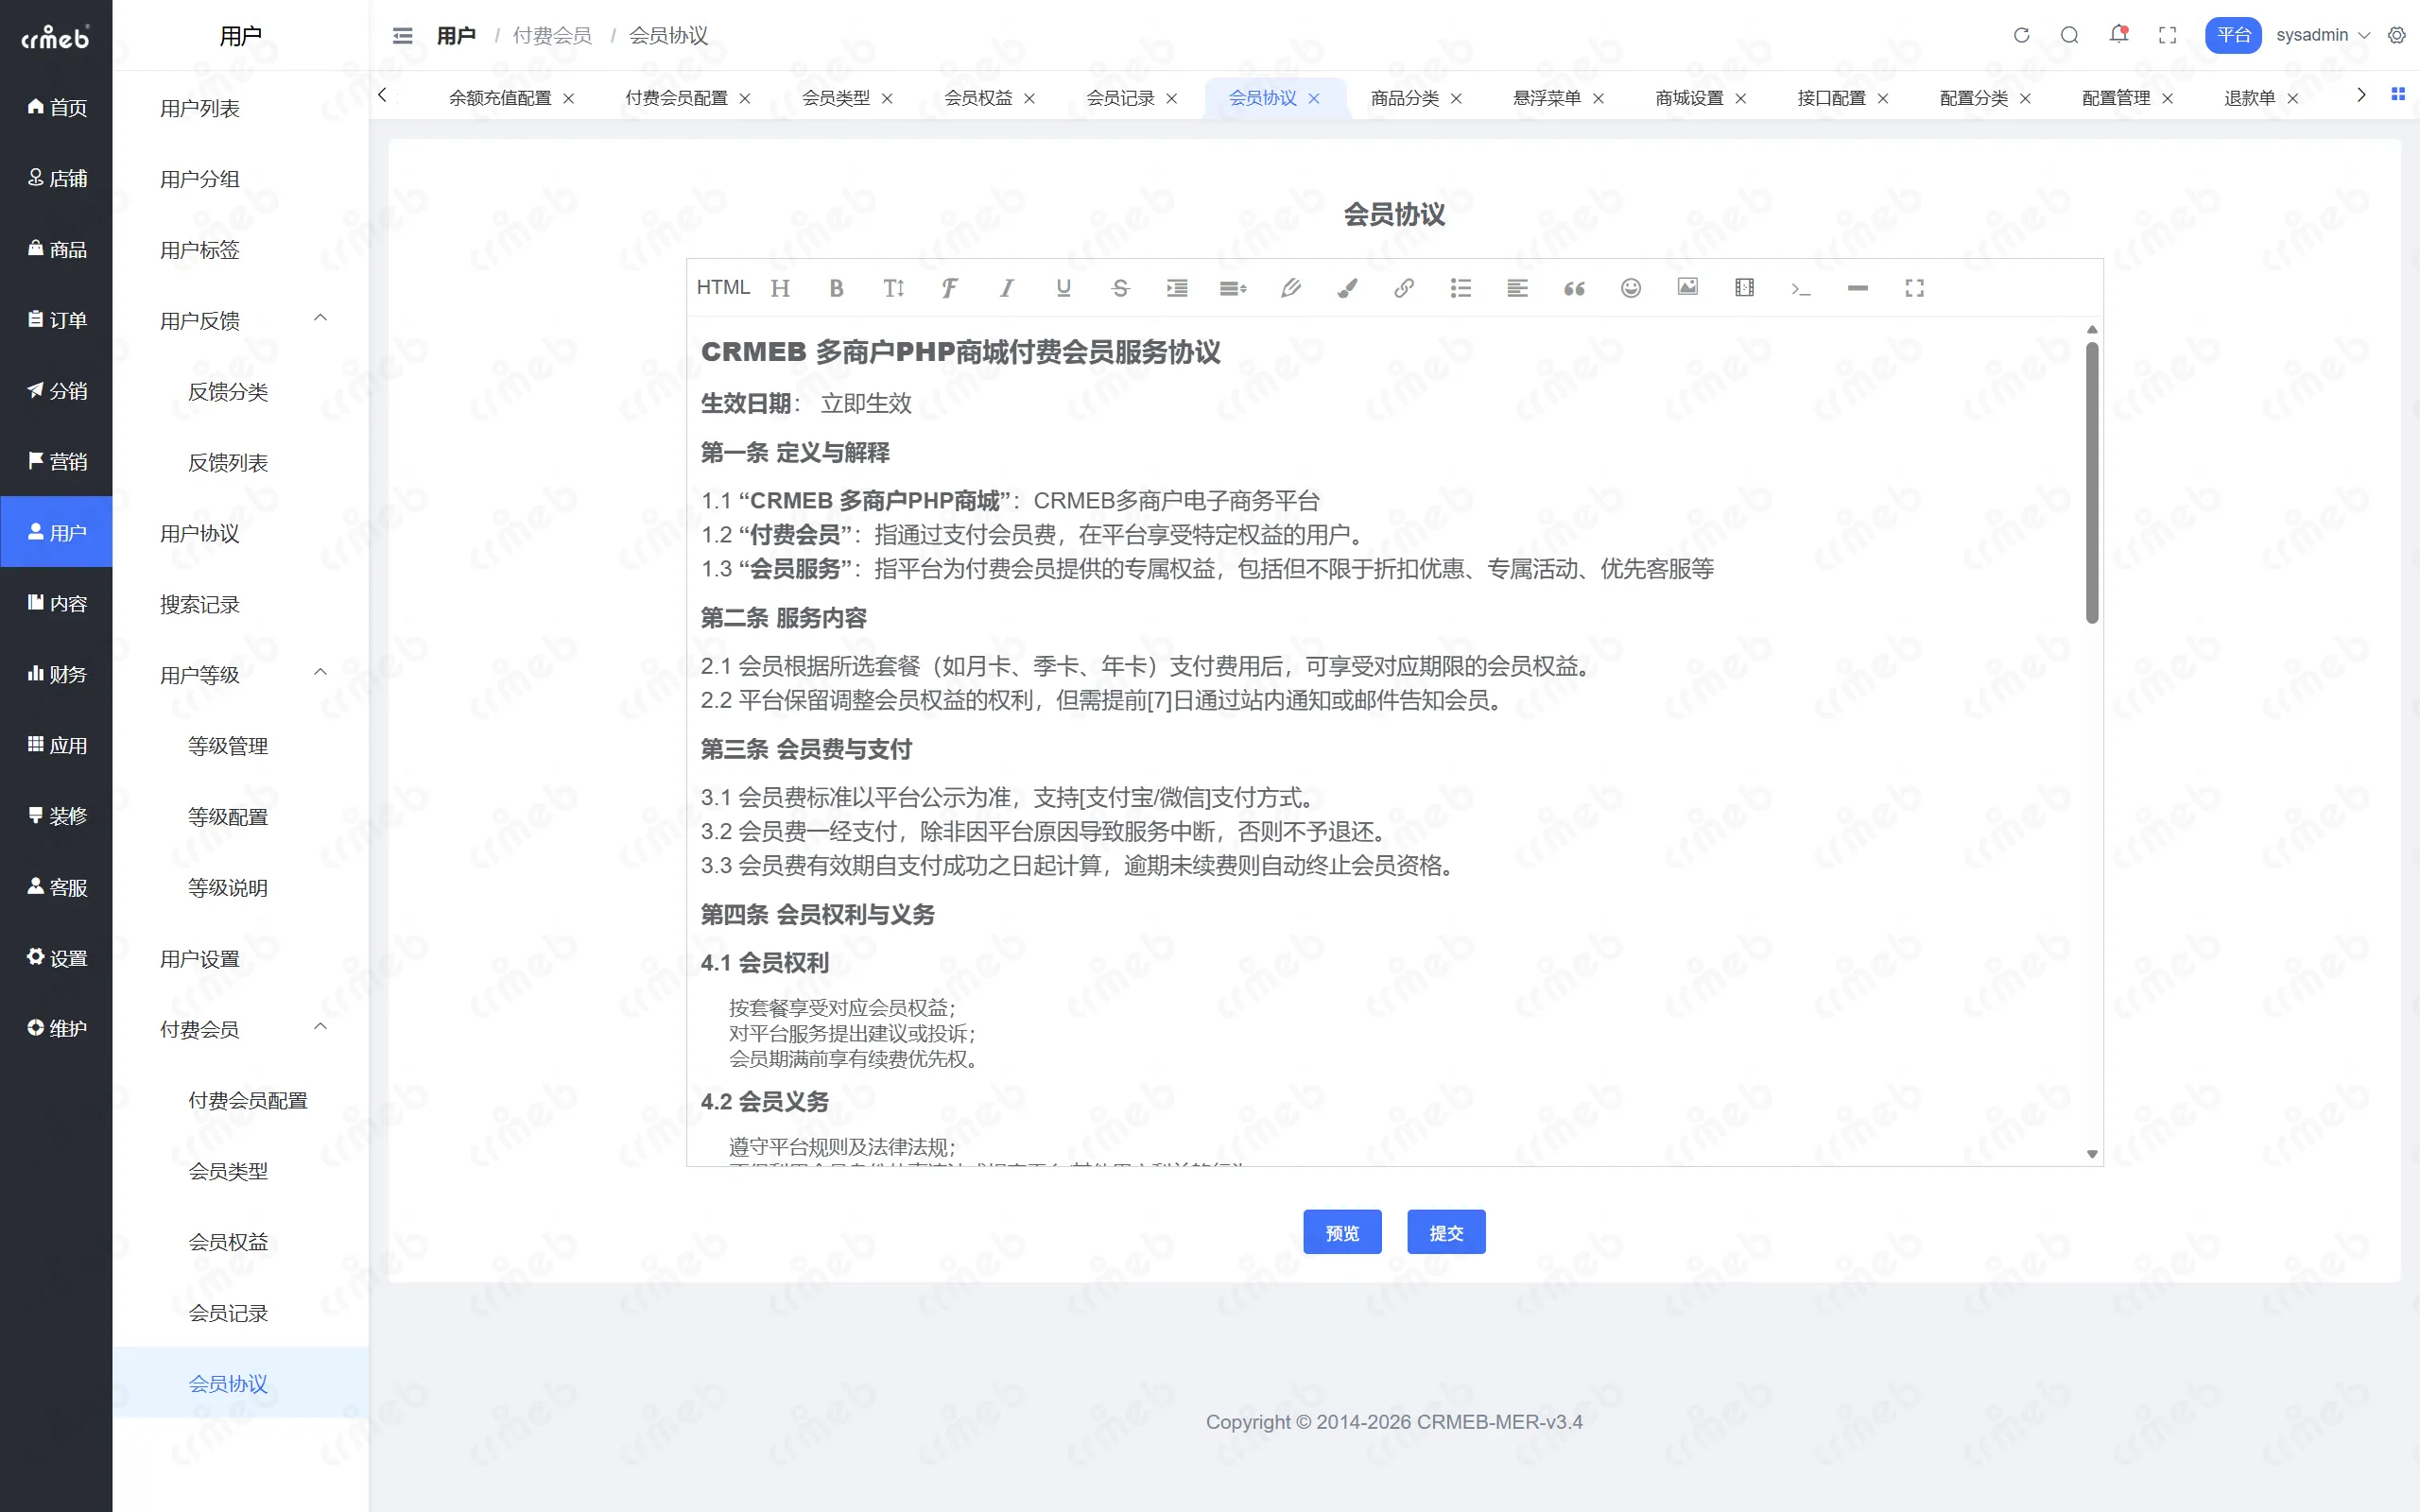Open the text color pen tool
The width and height of the screenshot is (2420, 1512).
1291,289
